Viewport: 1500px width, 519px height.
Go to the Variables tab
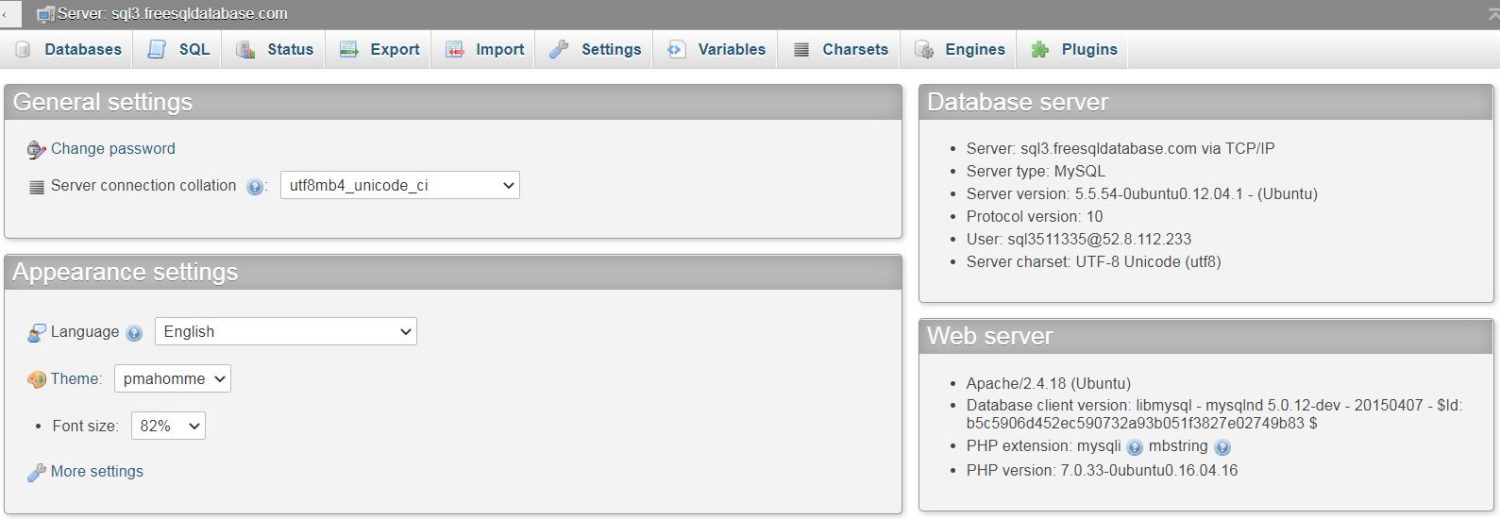(731, 49)
